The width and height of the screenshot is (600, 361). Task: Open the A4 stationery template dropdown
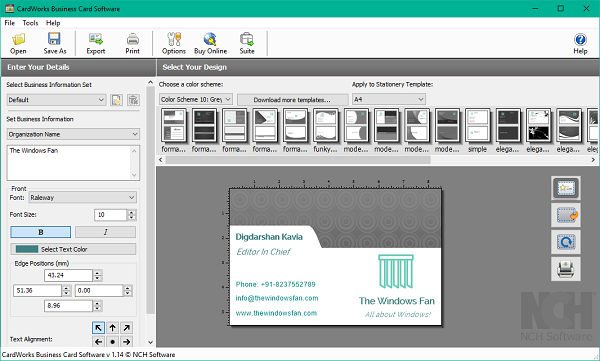pyautogui.click(x=389, y=100)
